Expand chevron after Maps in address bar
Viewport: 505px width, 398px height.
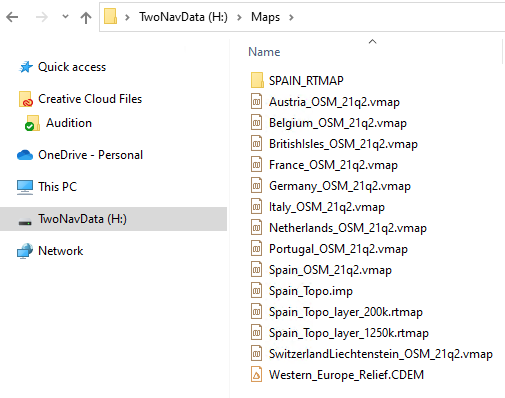[291, 17]
